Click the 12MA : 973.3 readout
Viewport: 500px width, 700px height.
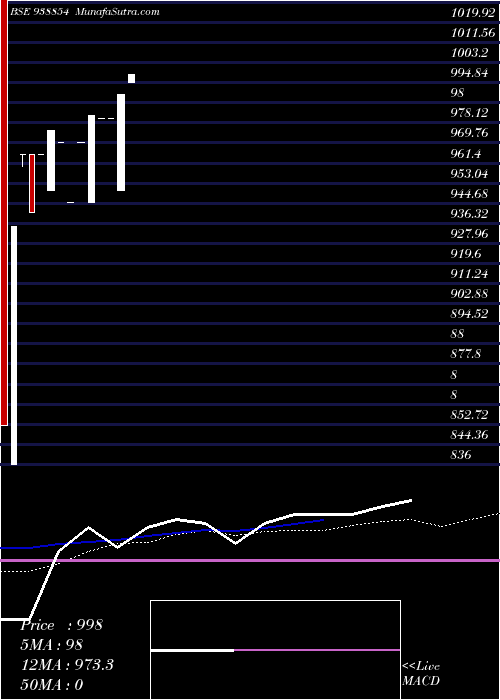[67, 665]
